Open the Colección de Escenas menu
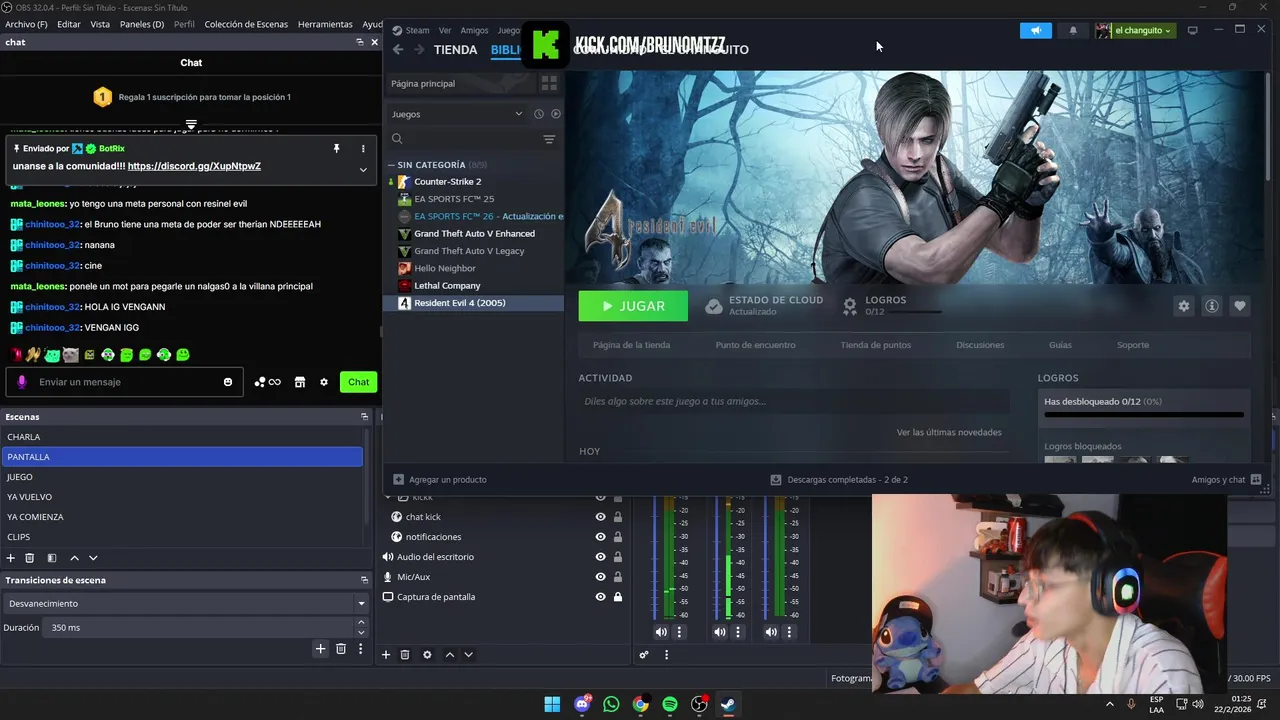Screen dimensions: 1280x720 [246, 24]
